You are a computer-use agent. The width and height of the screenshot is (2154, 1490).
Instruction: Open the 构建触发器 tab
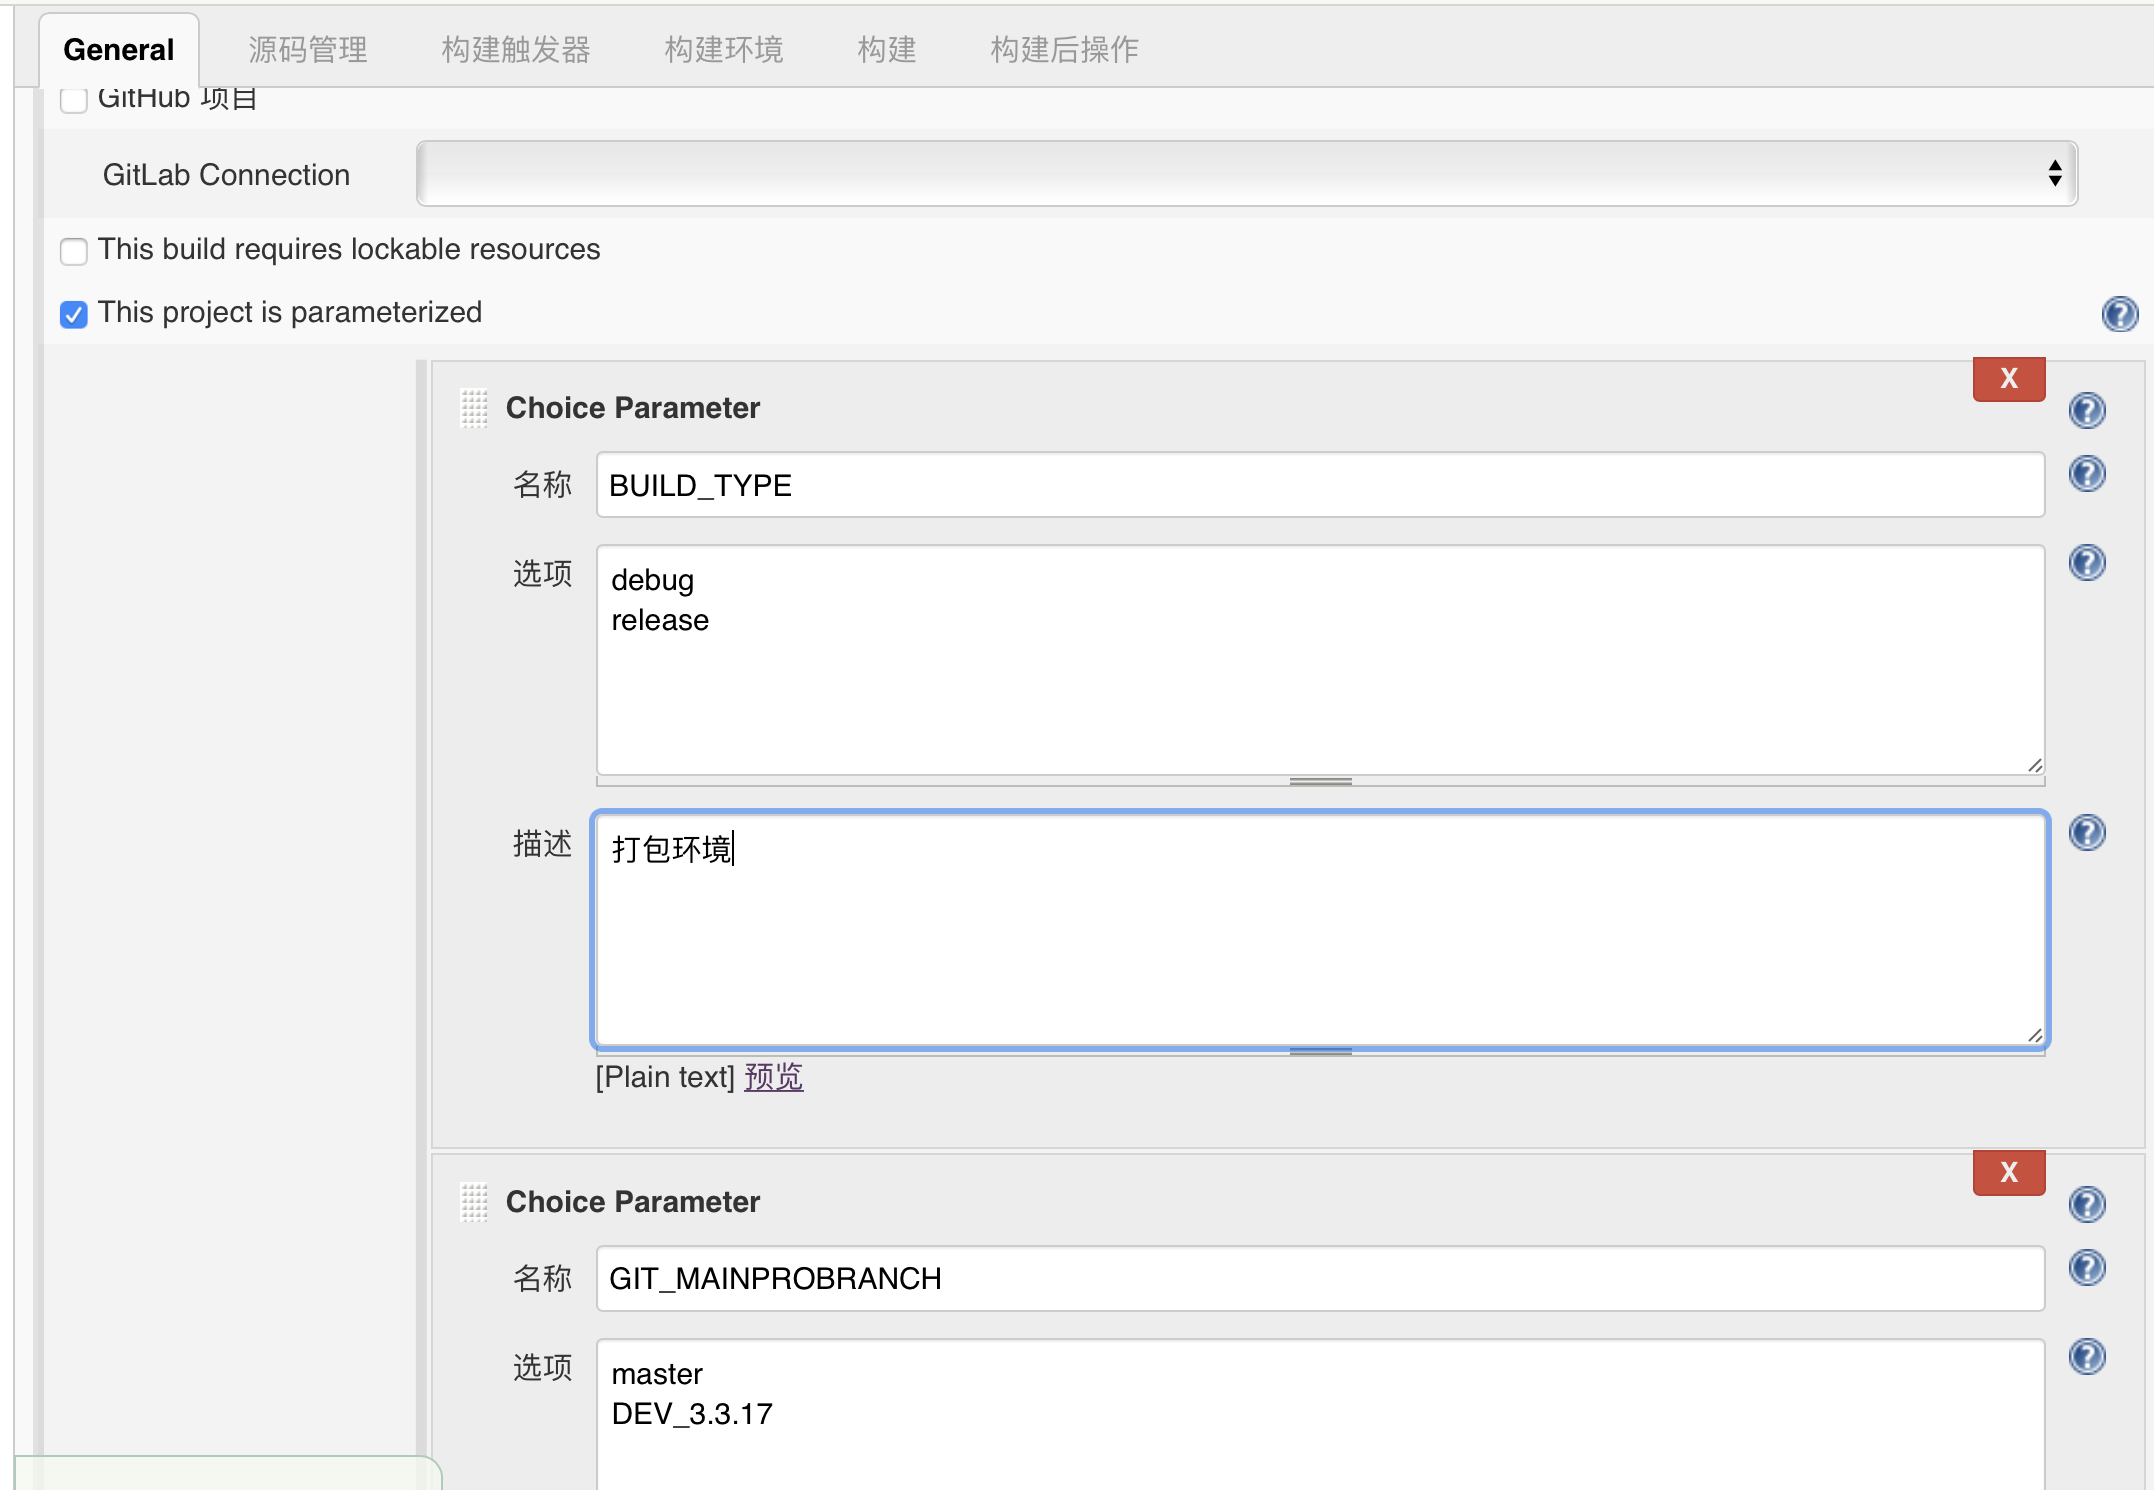click(x=516, y=49)
